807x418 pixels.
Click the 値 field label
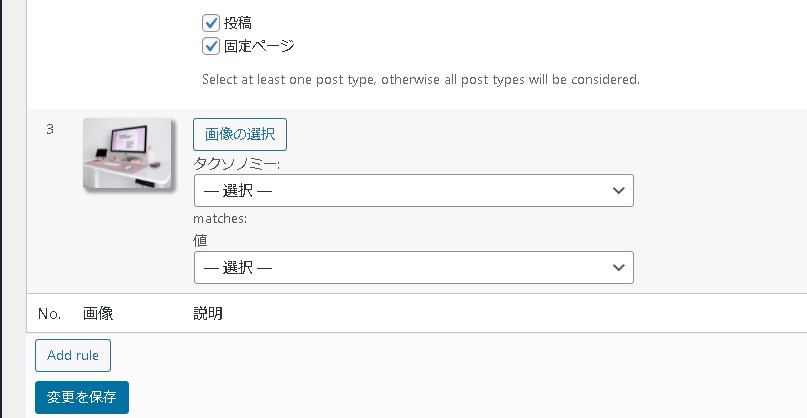[200, 241]
